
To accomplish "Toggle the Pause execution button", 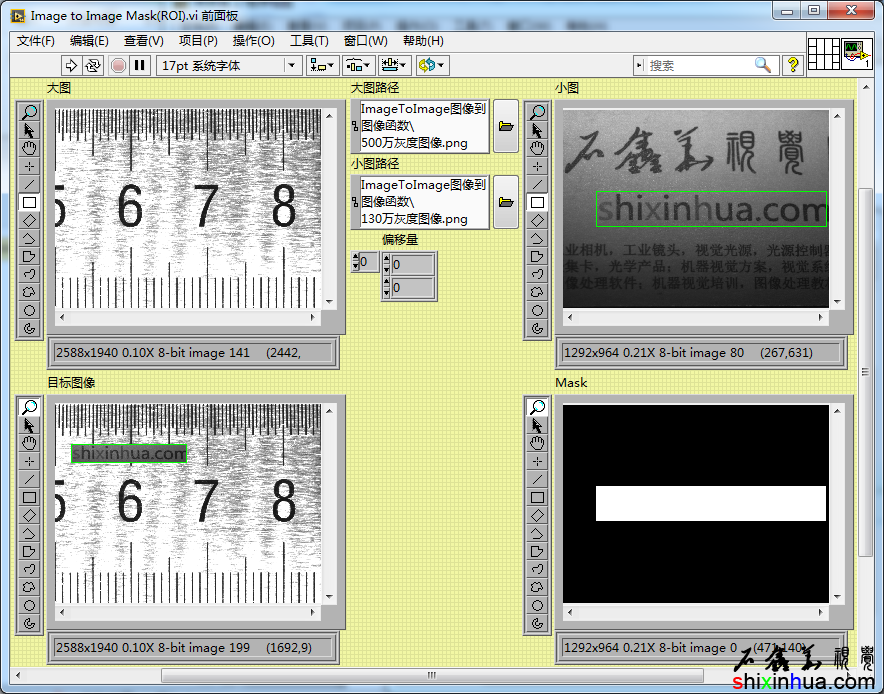I will tap(140, 65).
